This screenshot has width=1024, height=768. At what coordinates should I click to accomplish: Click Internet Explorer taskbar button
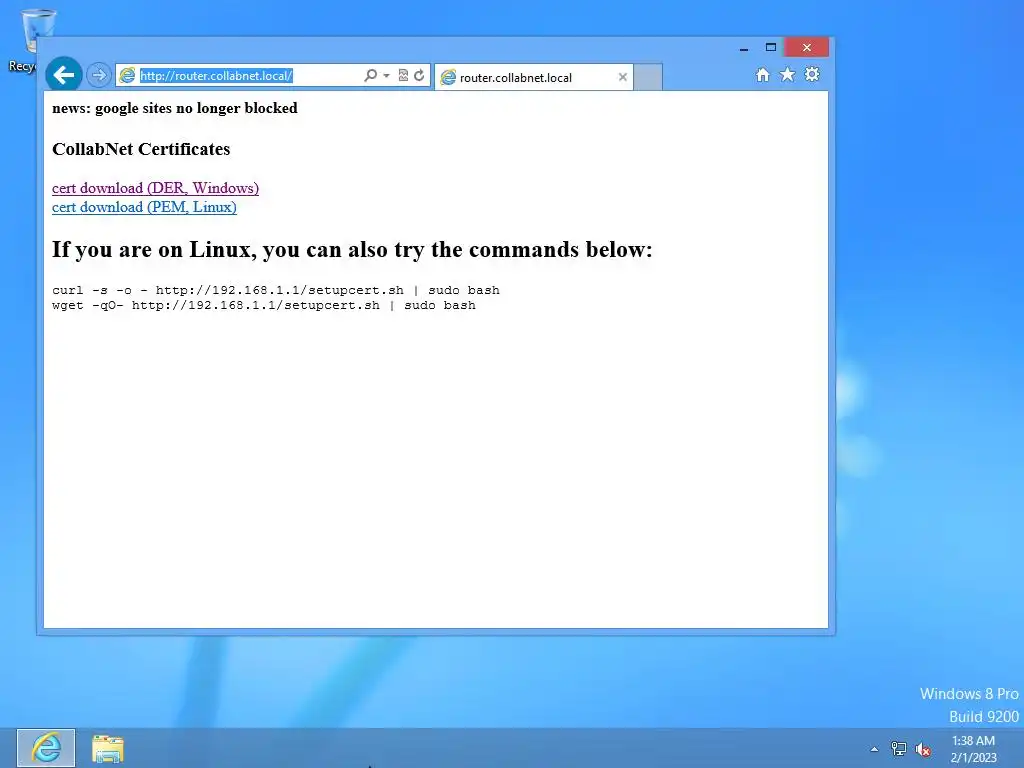click(x=46, y=748)
